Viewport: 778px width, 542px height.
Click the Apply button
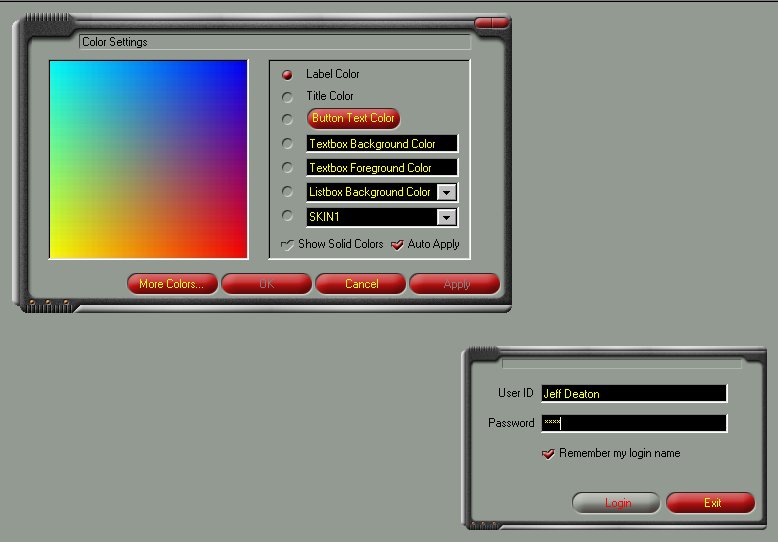(456, 284)
